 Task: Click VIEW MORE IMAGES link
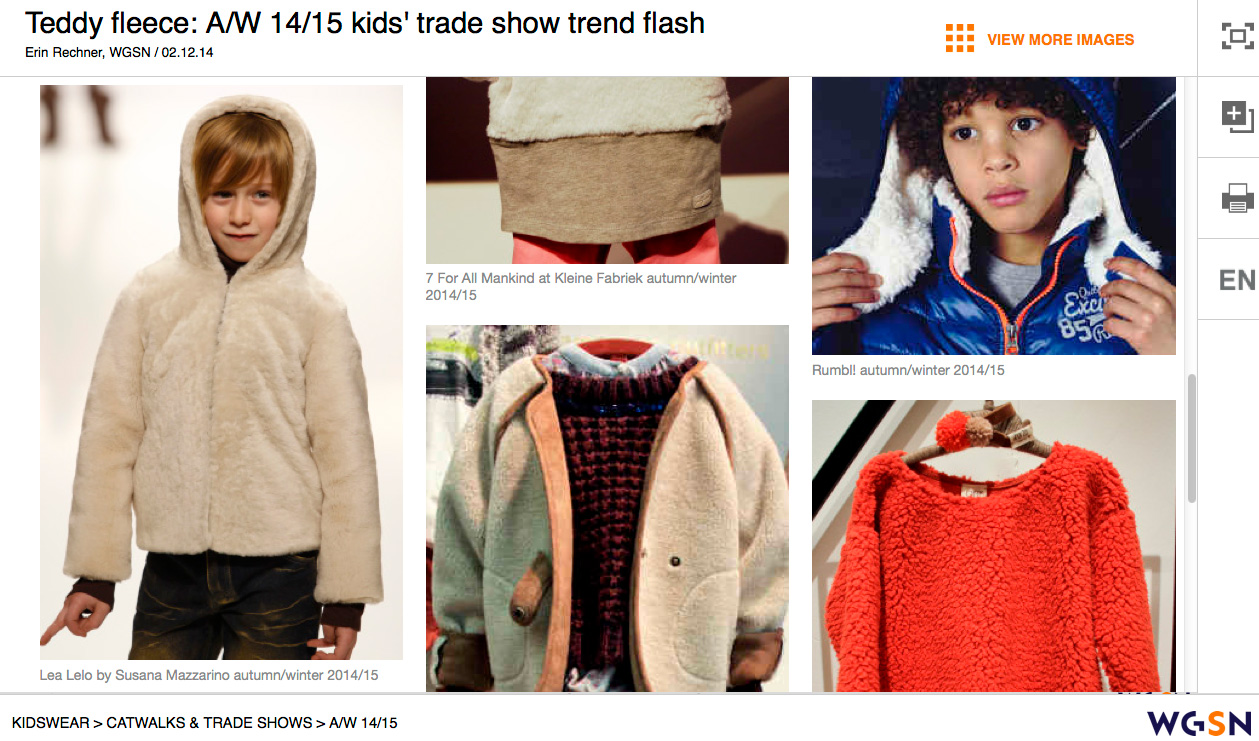1060,40
